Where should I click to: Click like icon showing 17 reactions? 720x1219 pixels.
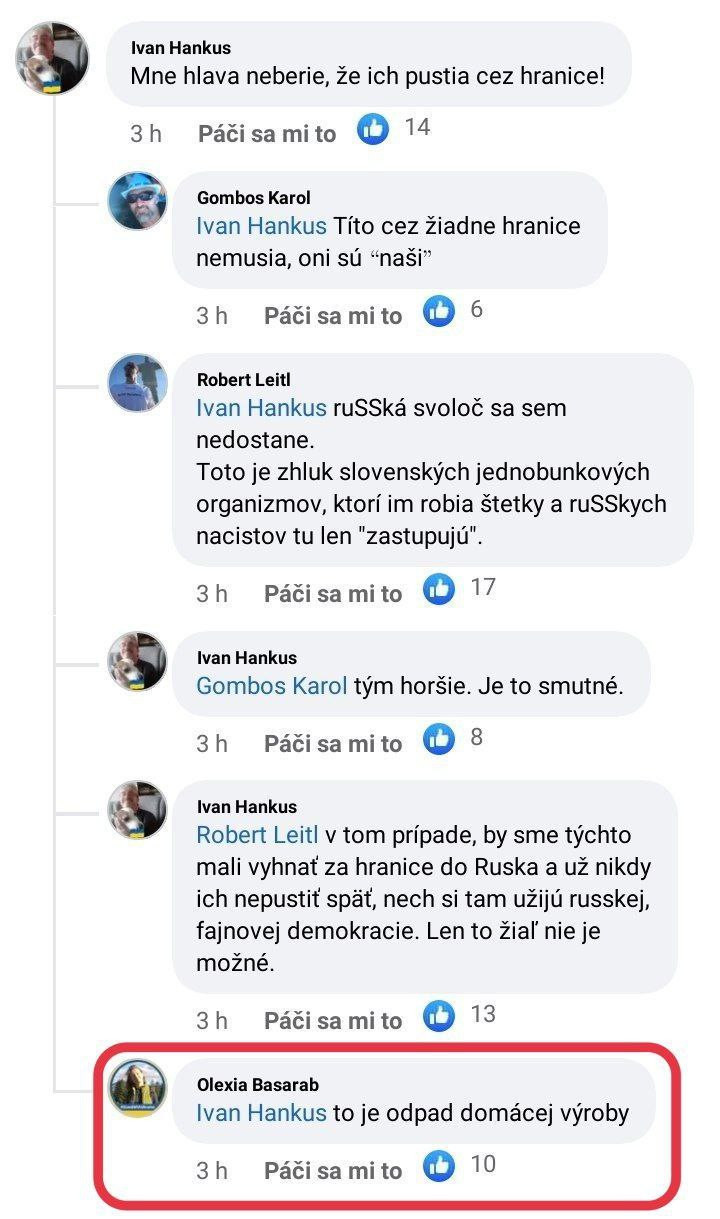(439, 590)
